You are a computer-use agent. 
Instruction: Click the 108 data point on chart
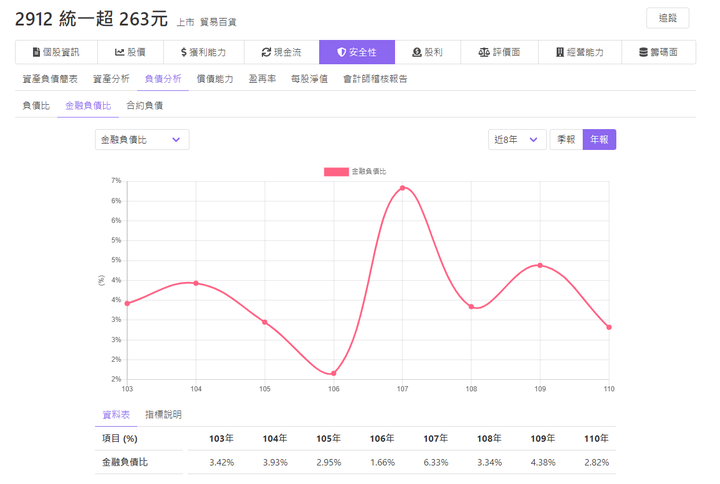(x=471, y=307)
